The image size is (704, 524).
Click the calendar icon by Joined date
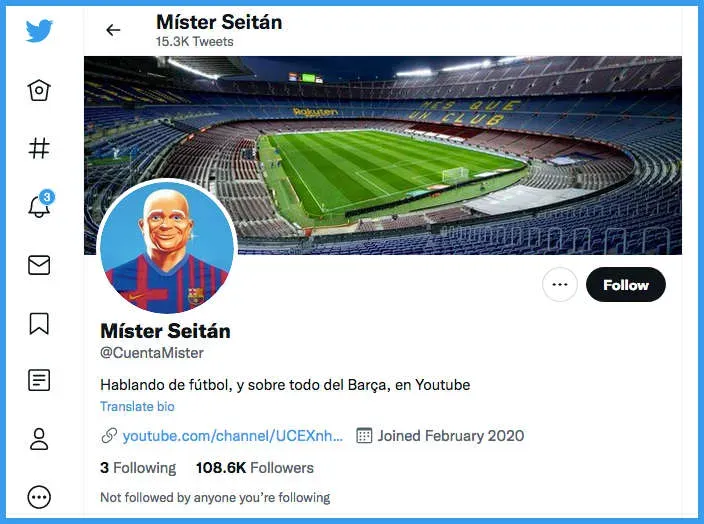pyautogui.click(x=364, y=436)
